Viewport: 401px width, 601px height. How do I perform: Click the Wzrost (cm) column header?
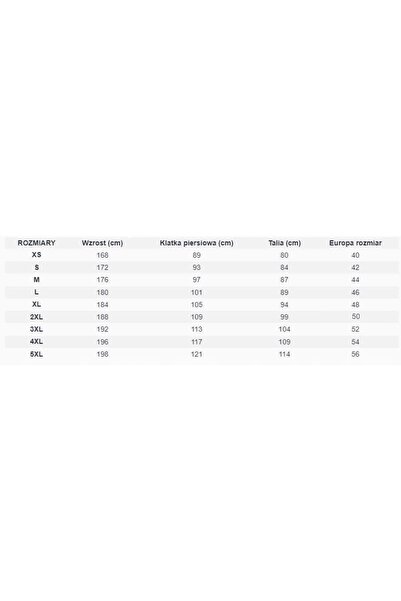tap(102, 243)
